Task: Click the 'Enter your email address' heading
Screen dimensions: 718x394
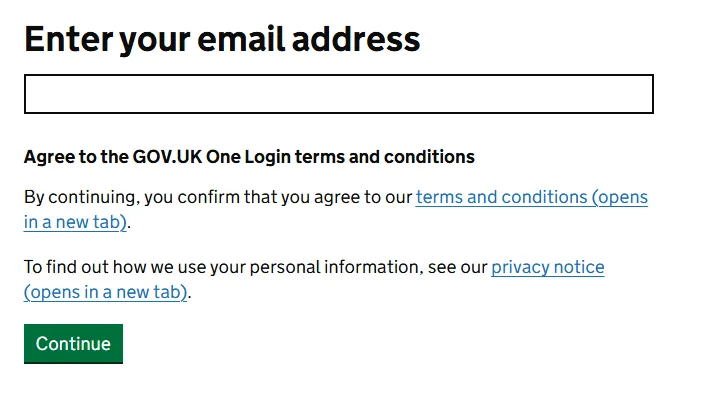Action: pos(222,39)
